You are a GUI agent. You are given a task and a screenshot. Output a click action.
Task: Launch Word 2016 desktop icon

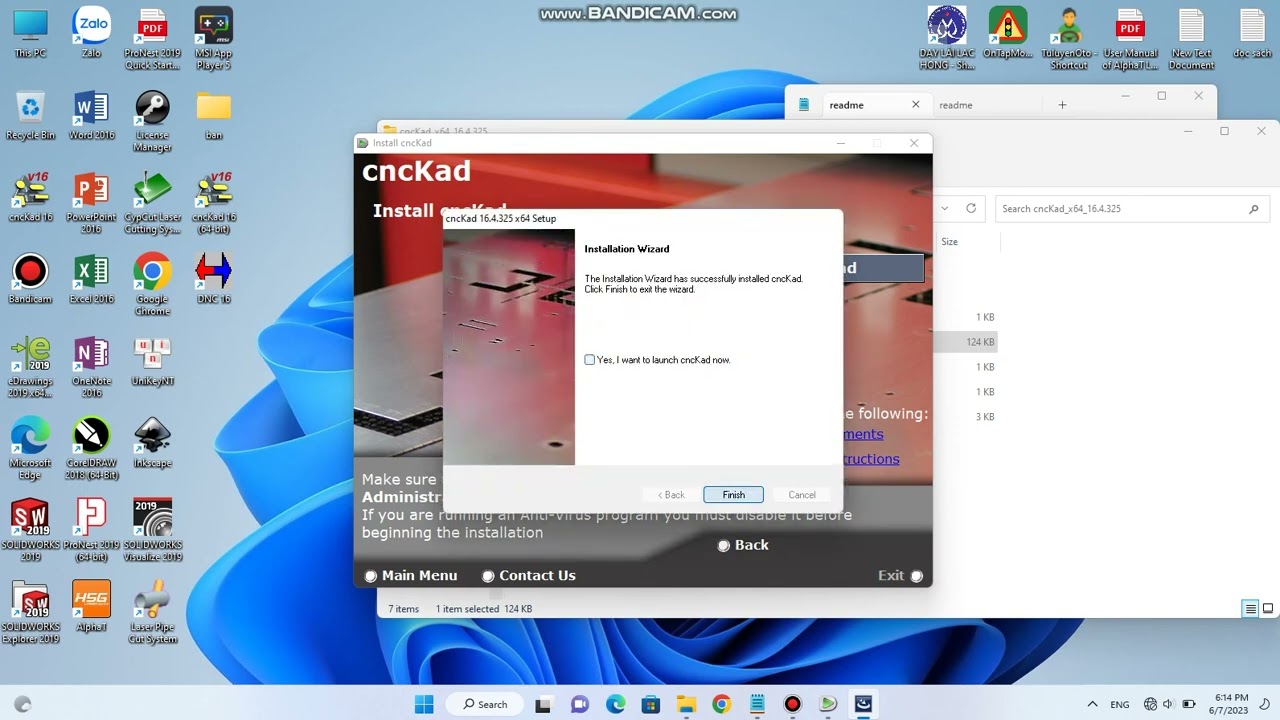click(x=91, y=115)
